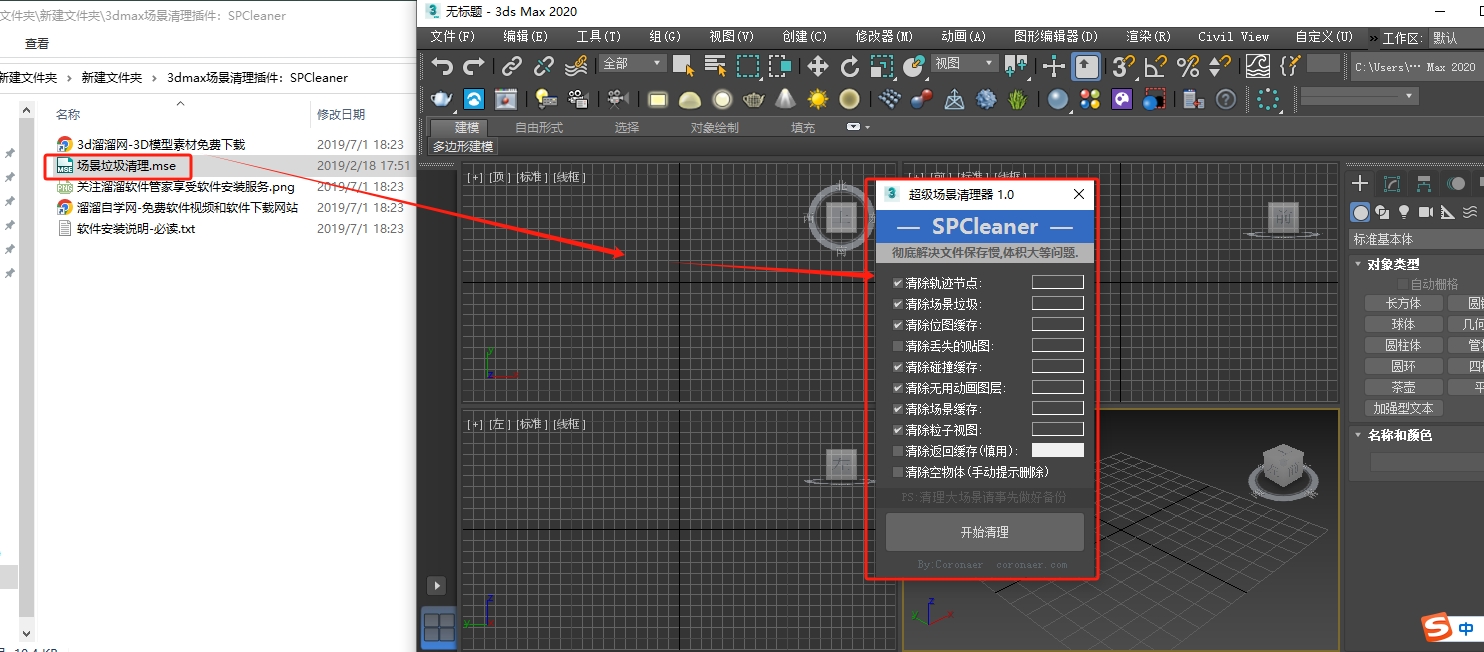The image size is (1484, 652).
Task: Select the Cameras category icon
Action: click(1425, 212)
